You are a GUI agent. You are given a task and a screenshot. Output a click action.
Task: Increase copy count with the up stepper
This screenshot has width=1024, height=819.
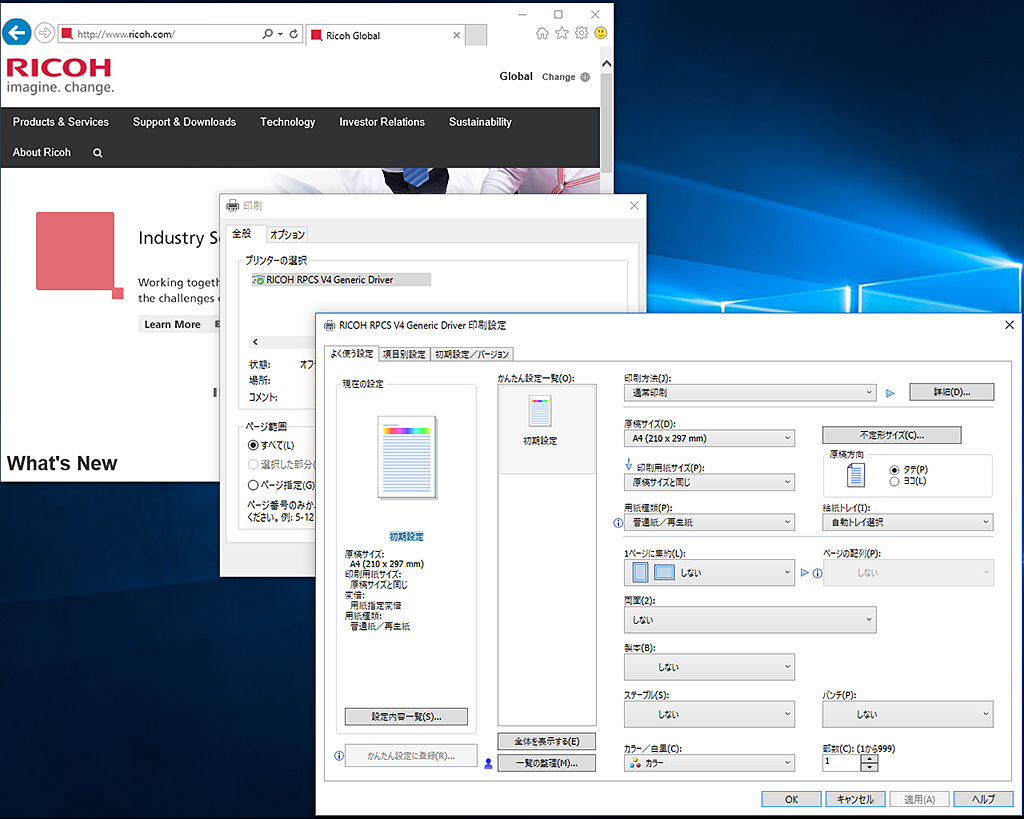coord(869,757)
